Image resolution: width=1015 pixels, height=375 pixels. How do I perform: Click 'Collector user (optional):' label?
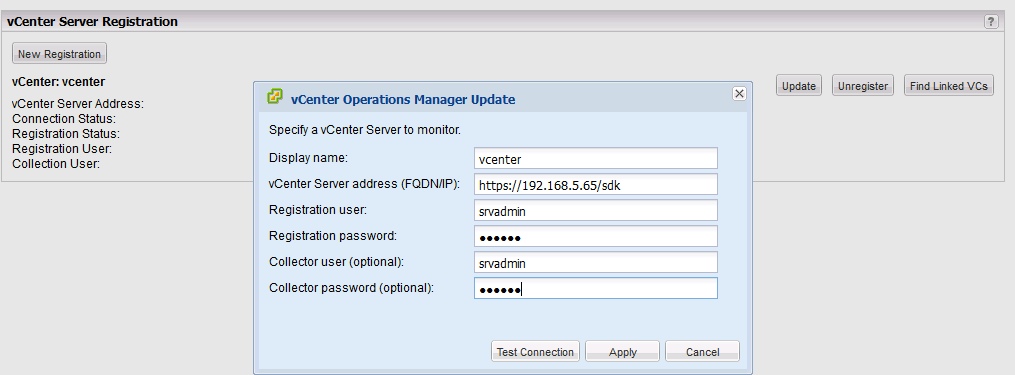tap(336, 262)
